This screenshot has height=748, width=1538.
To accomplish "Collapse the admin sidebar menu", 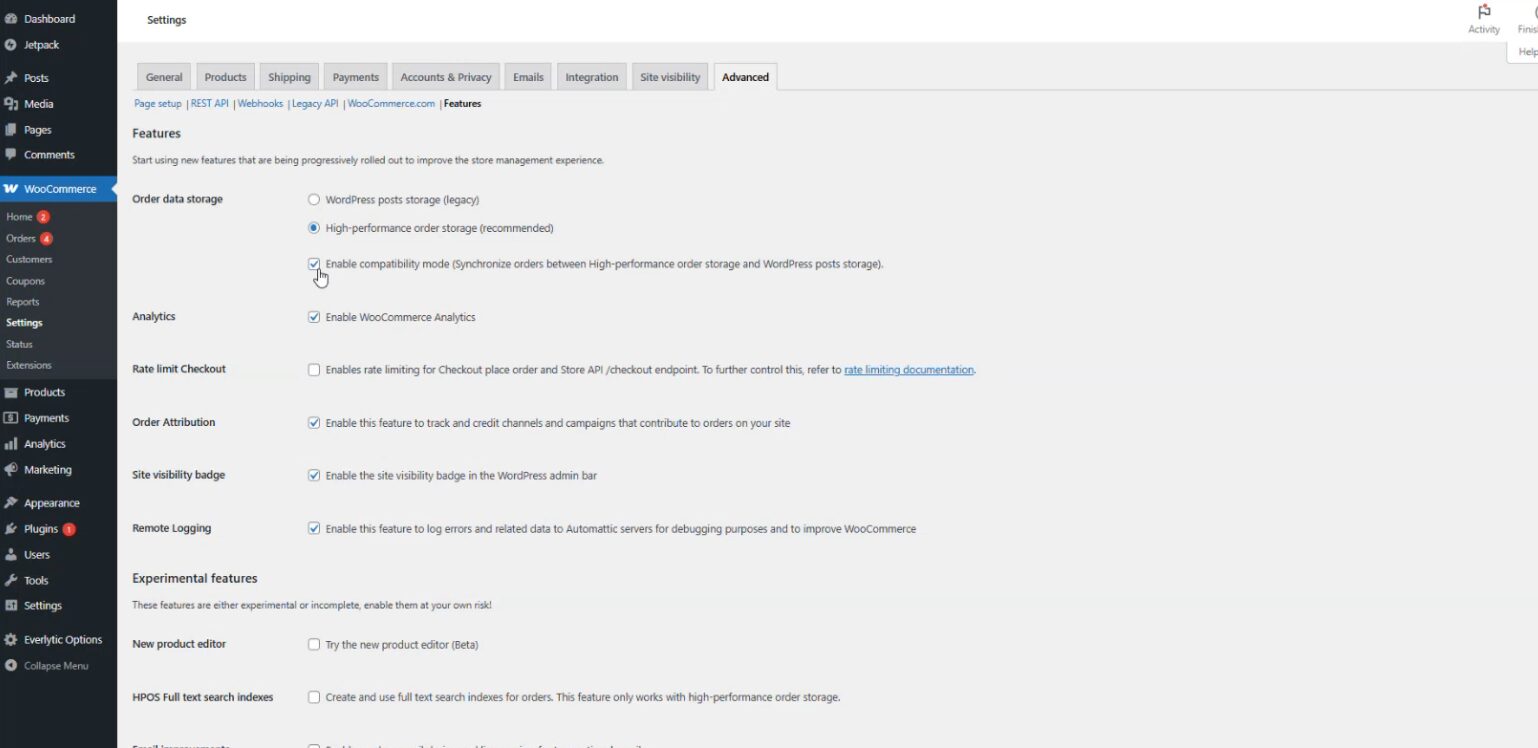I will (55, 666).
